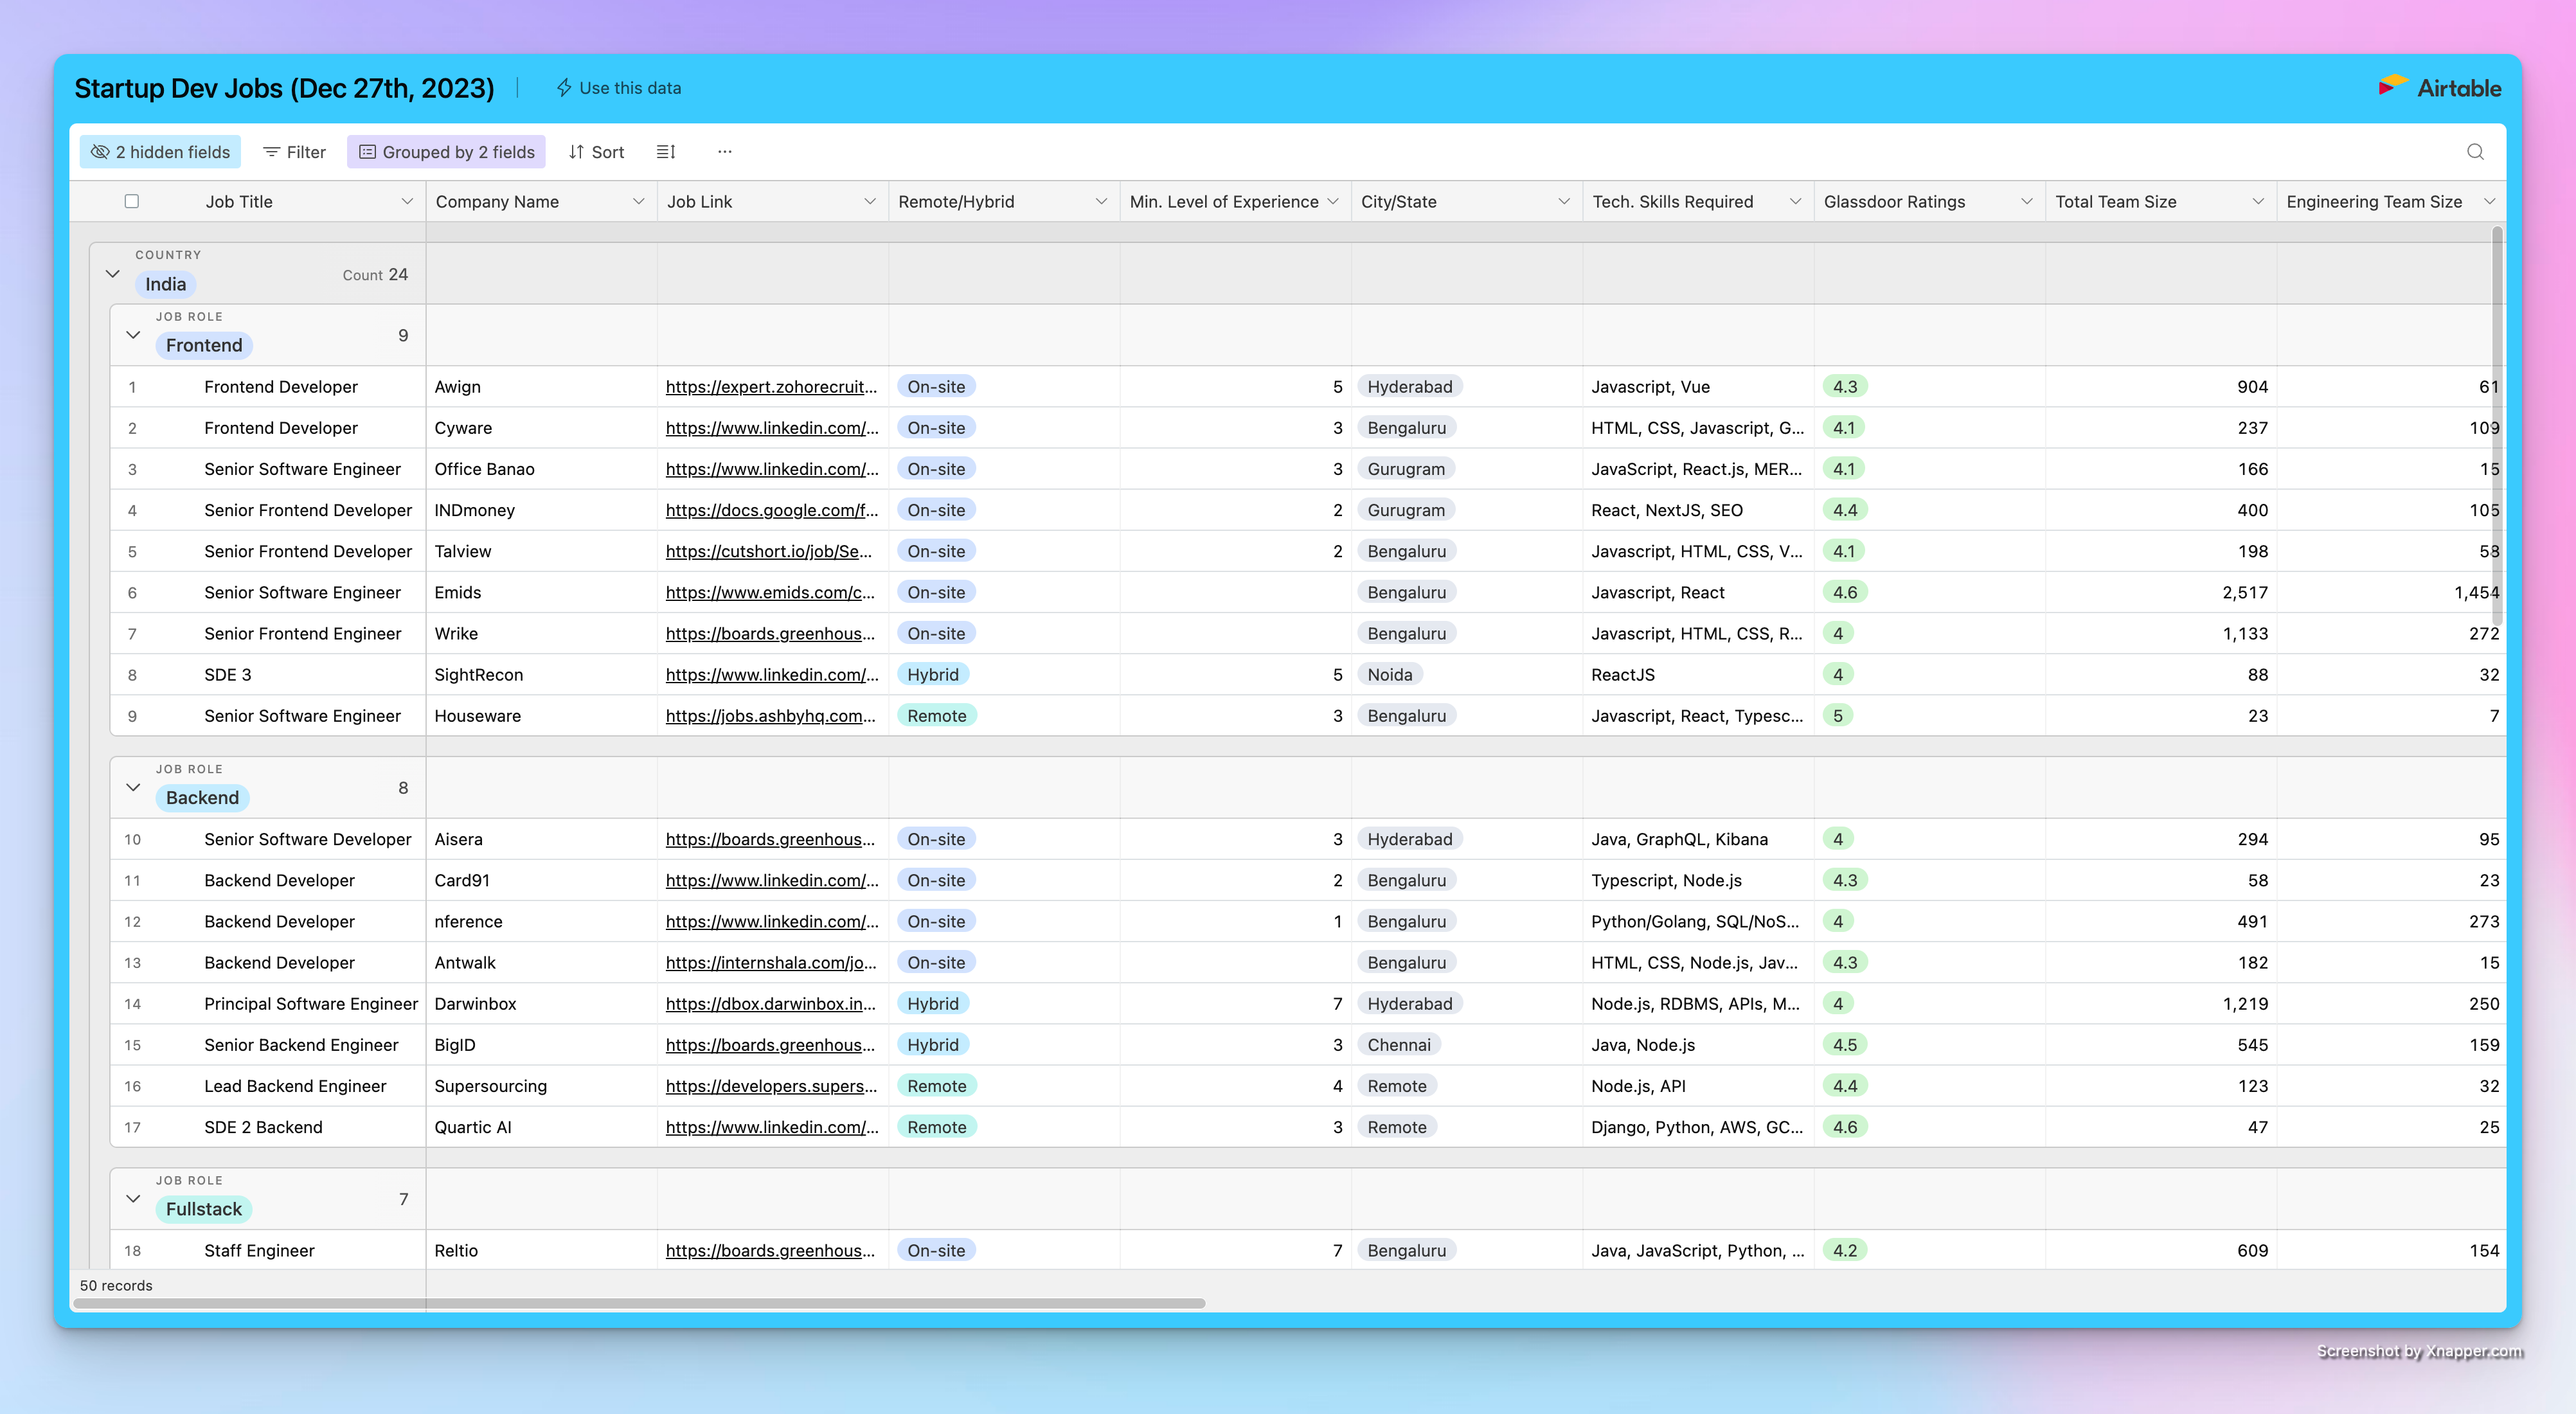Open Engineering Team Size column dropdown

(2489, 201)
